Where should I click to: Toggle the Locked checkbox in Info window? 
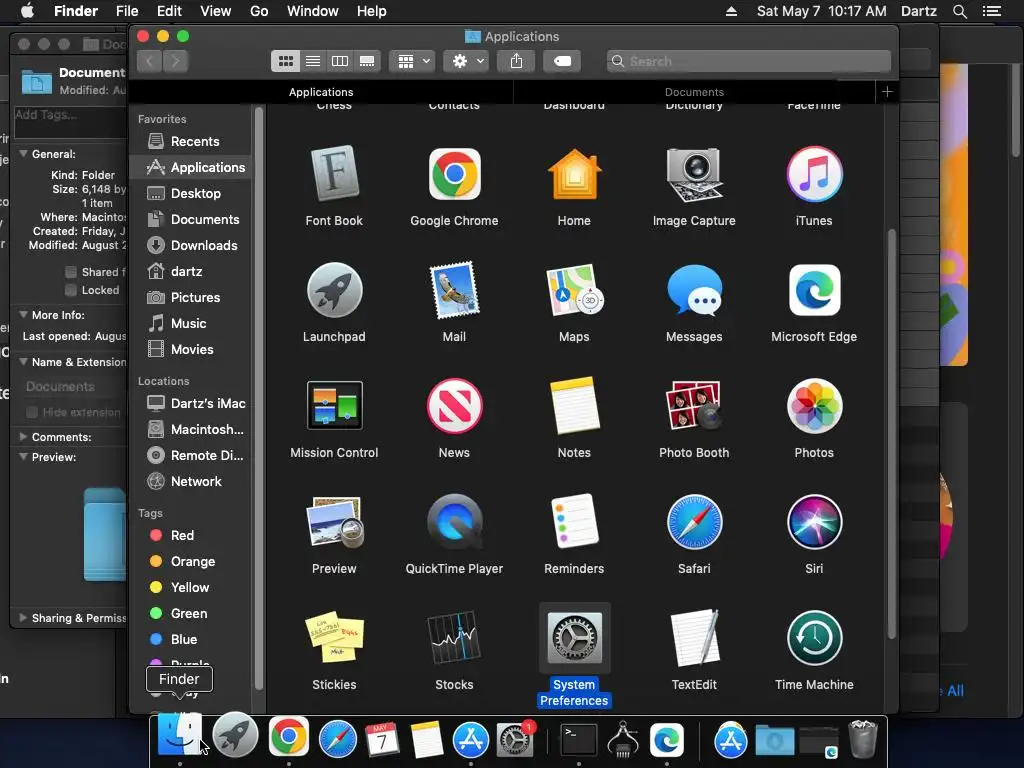tap(71, 290)
